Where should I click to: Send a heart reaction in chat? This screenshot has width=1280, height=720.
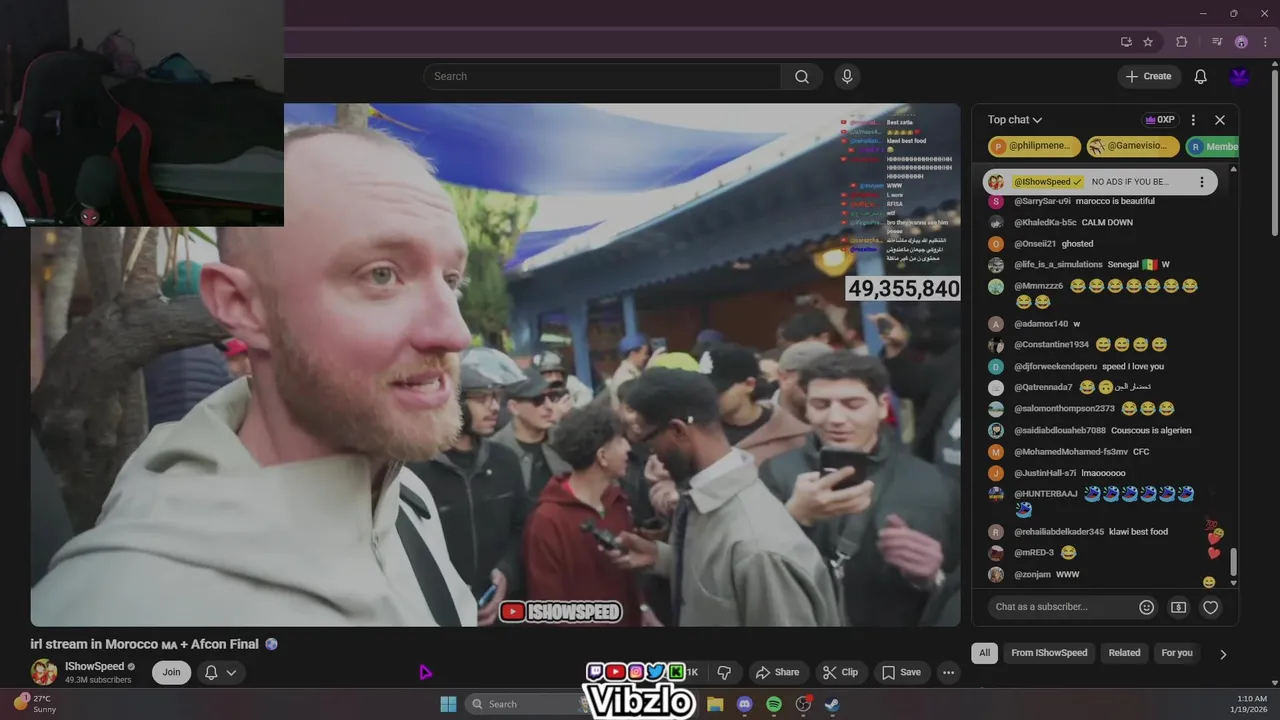(x=1211, y=607)
